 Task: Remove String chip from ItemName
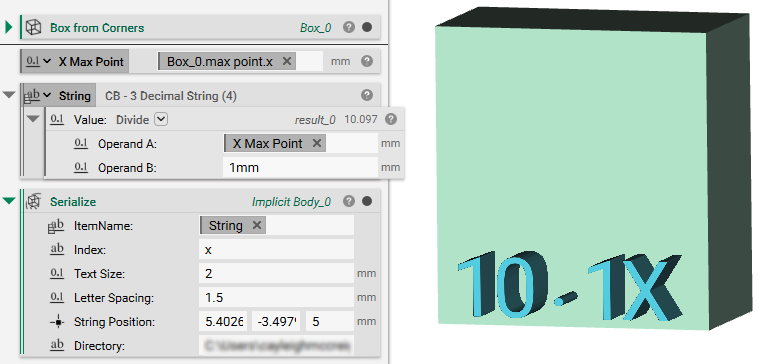[x=256, y=225]
